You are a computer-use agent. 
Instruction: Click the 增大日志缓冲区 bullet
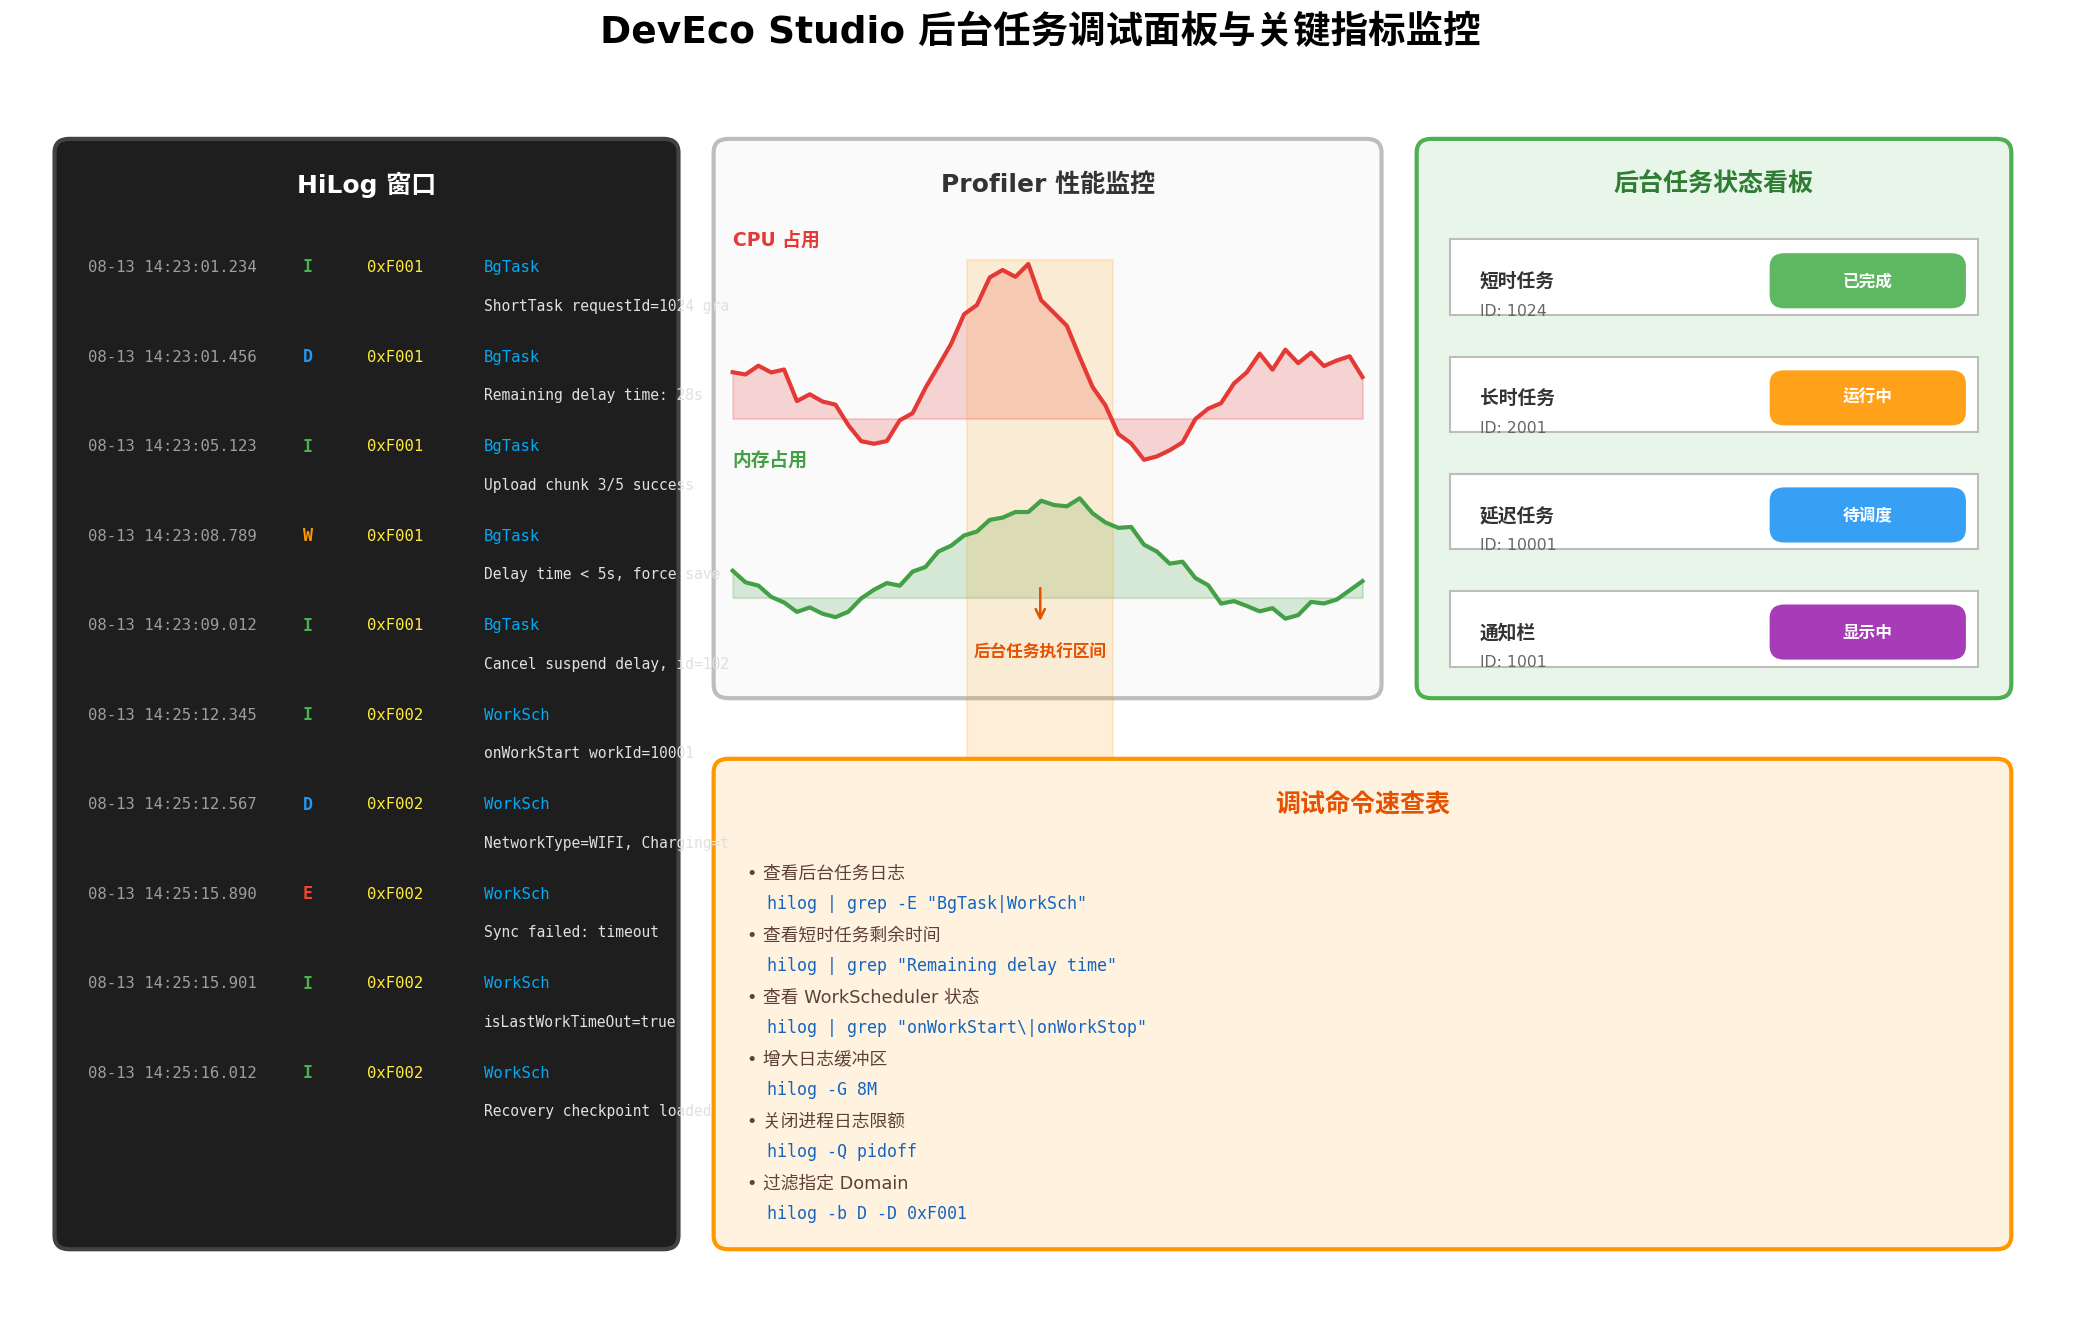817,1059
